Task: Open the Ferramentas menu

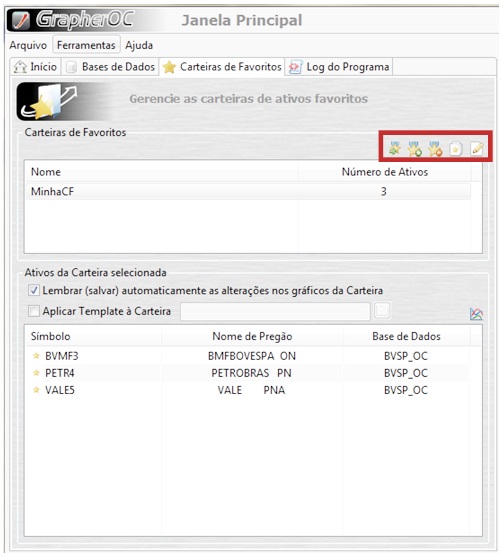Action: pos(86,45)
